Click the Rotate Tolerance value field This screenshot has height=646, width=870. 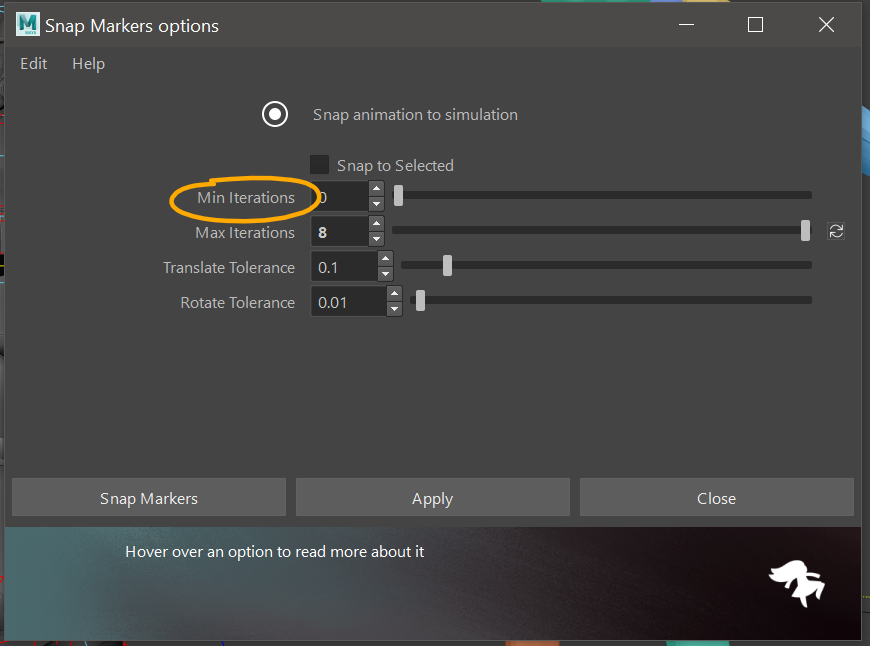coord(347,302)
